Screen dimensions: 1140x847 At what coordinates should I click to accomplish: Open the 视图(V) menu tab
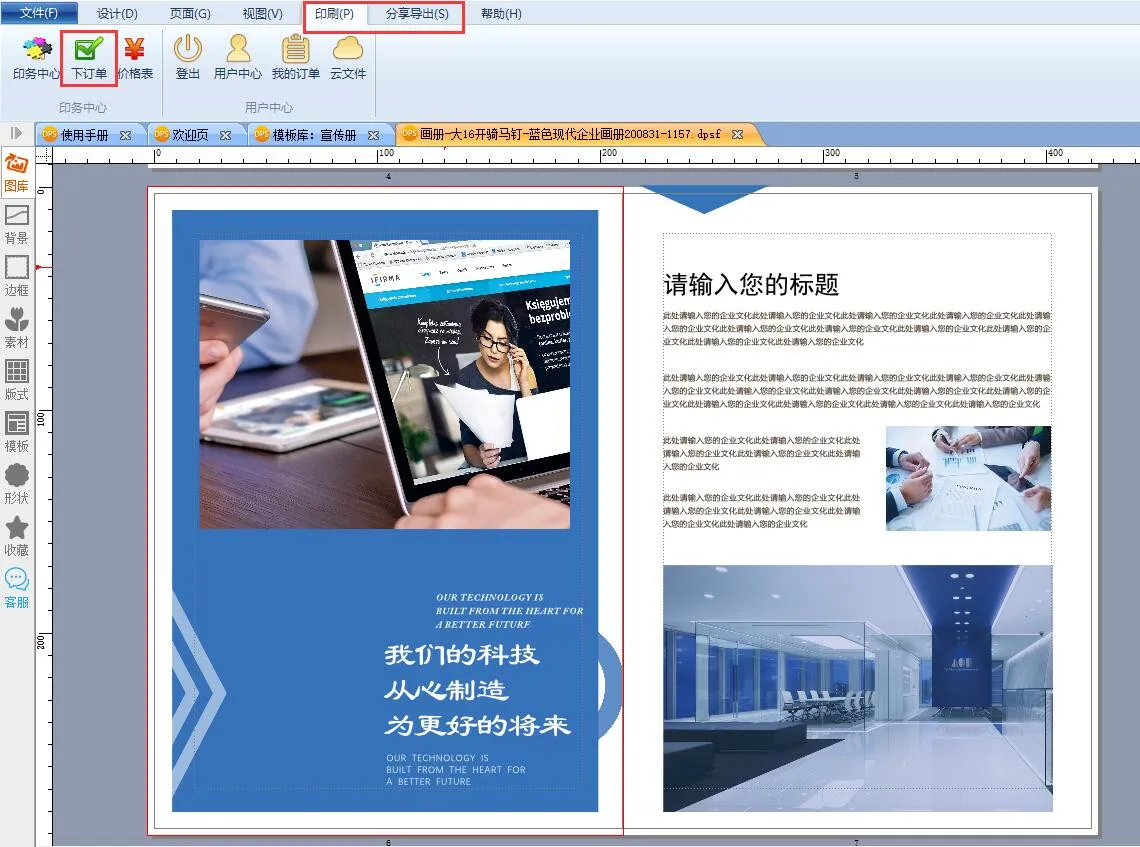(262, 13)
